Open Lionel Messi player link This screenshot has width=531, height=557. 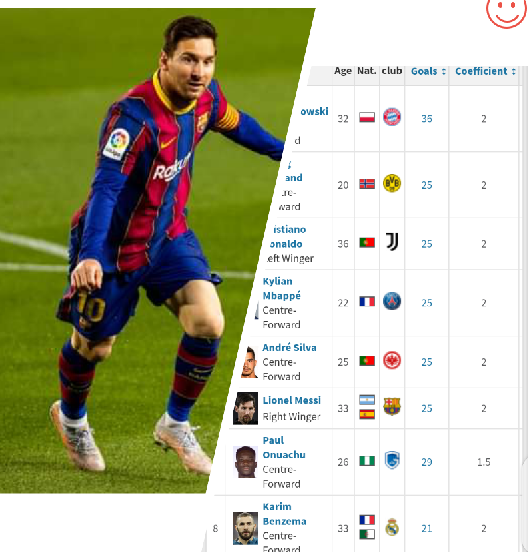tap(292, 401)
